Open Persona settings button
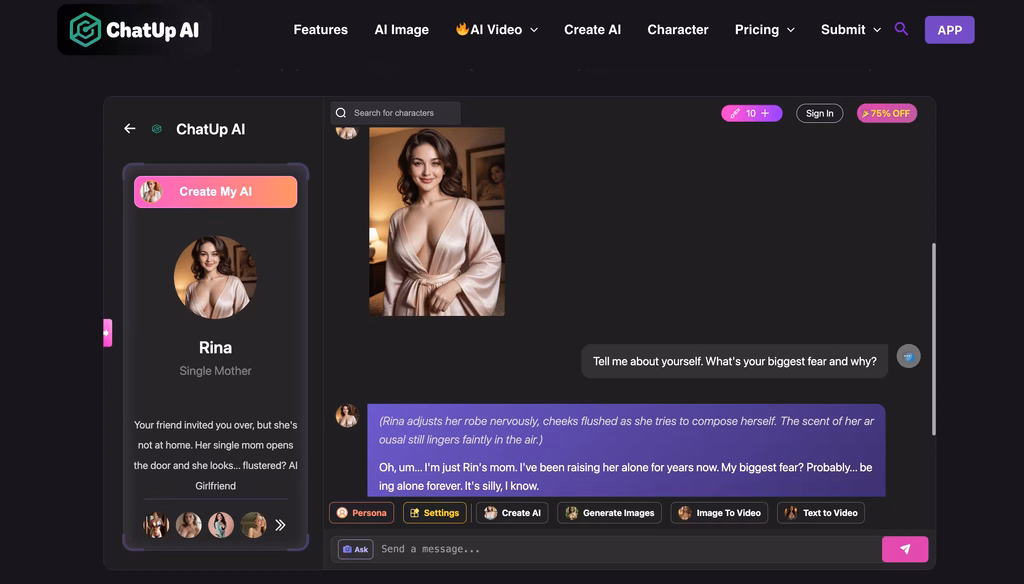1024x584 pixels. tap(362, 513)
